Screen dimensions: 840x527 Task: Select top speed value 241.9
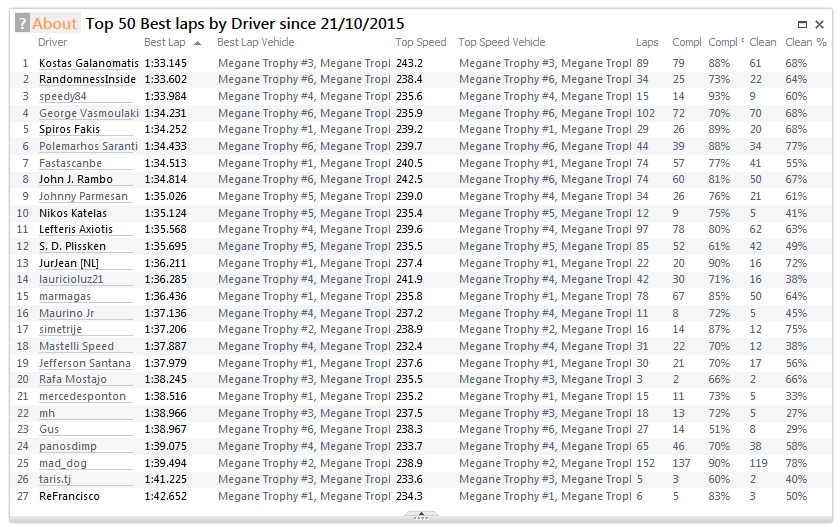tap(409, 280)
